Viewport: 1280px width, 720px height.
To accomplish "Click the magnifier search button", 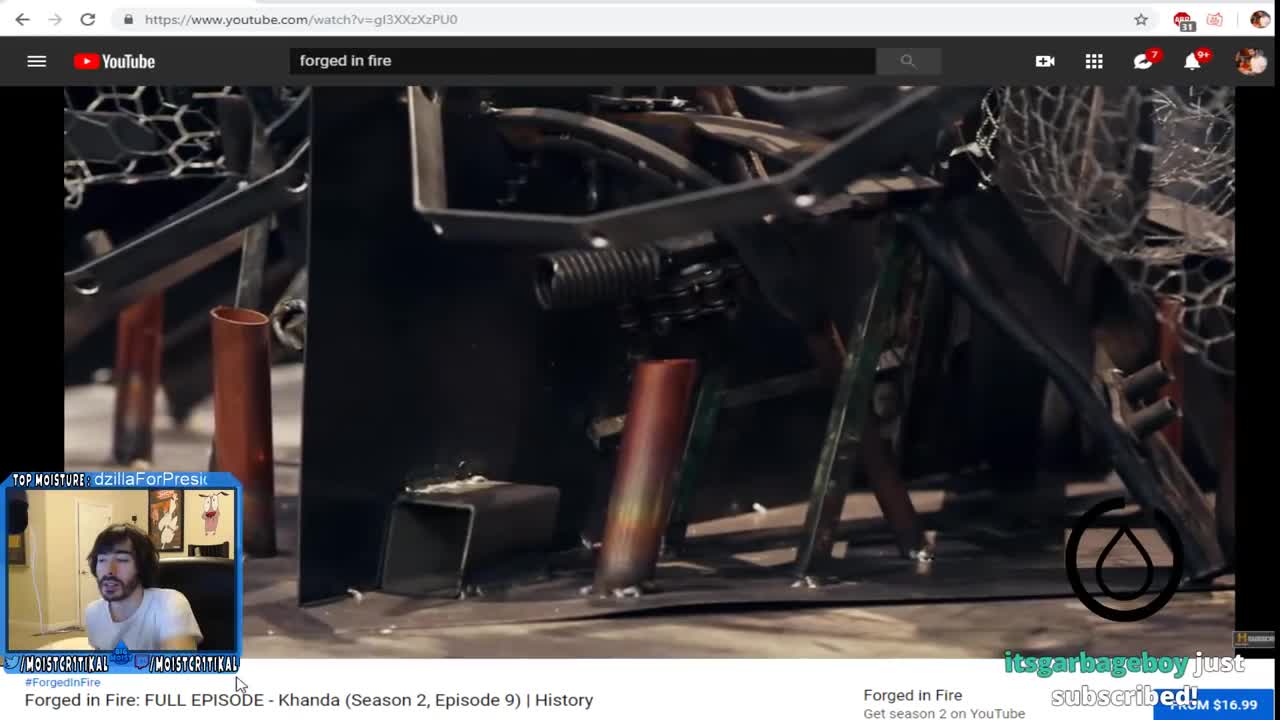I will point(908,61).
